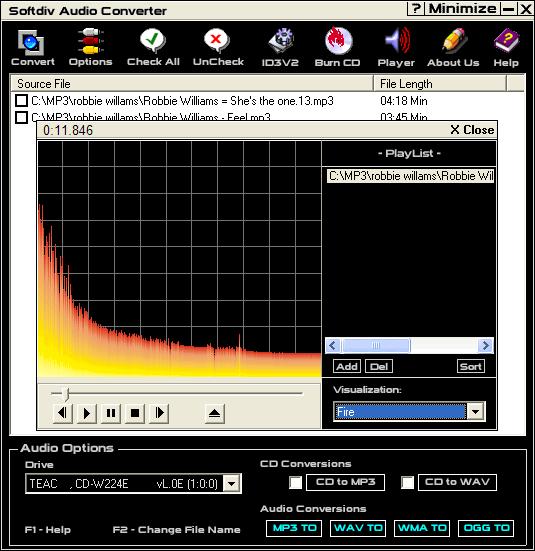Screen dimensions: 535x551
Task: Skip to next track
Action: (159, 413)
